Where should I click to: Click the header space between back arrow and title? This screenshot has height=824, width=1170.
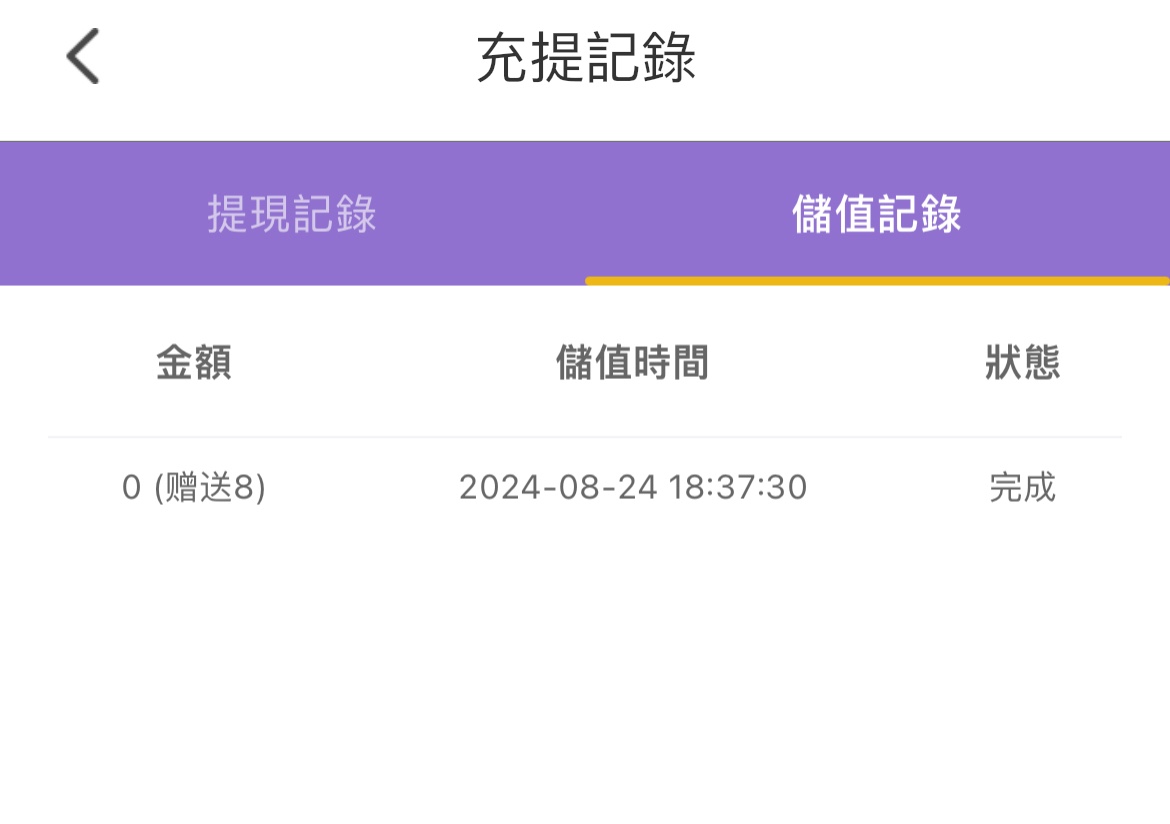(x=280, y=58)
